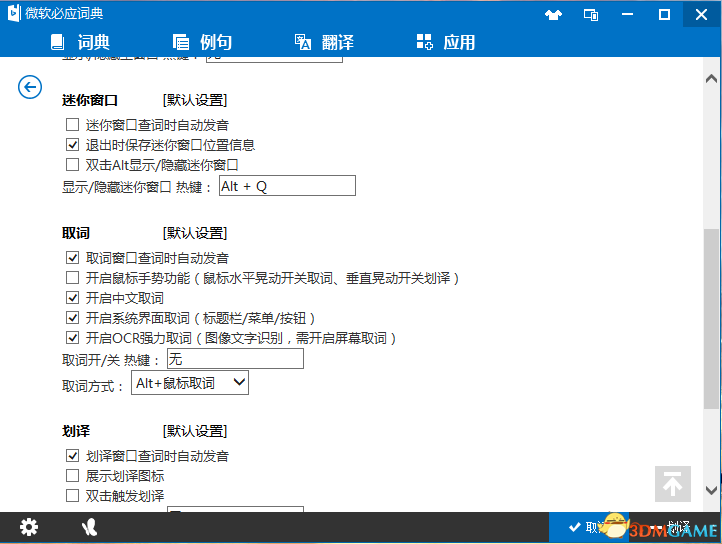Enable 双击Alt显示/隐藏迷你窗口 checkbox
The height and width of the screenshot is (544, 722).
coord(72,164)
